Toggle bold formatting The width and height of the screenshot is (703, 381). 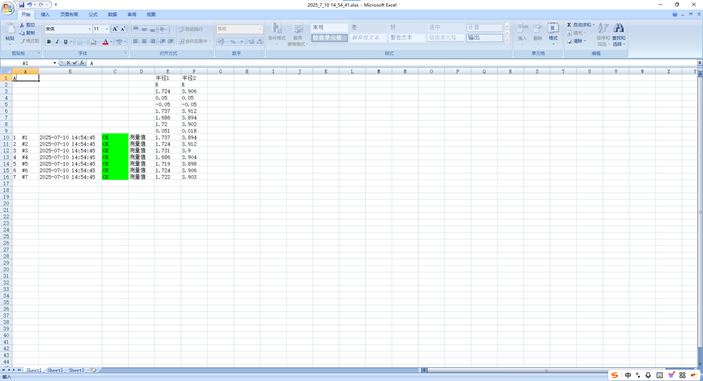[49, 42]
